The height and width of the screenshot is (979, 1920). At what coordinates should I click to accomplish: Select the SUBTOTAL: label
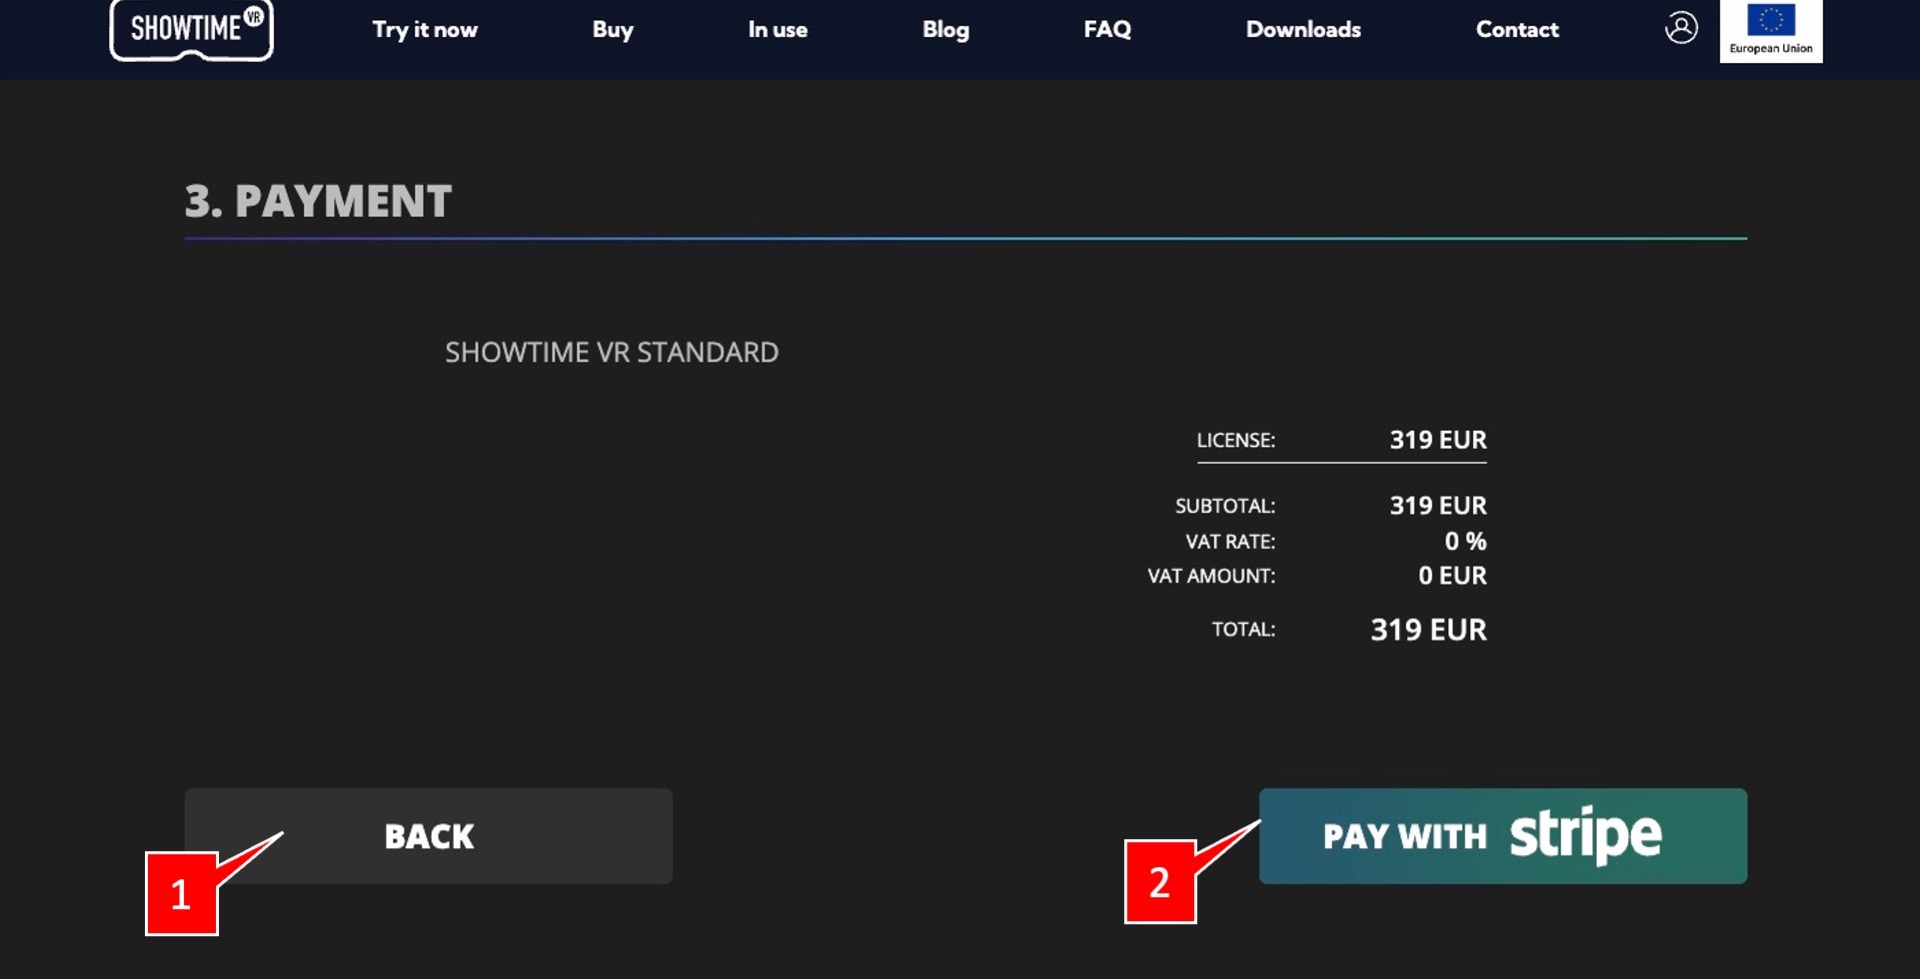[1225, 506]
